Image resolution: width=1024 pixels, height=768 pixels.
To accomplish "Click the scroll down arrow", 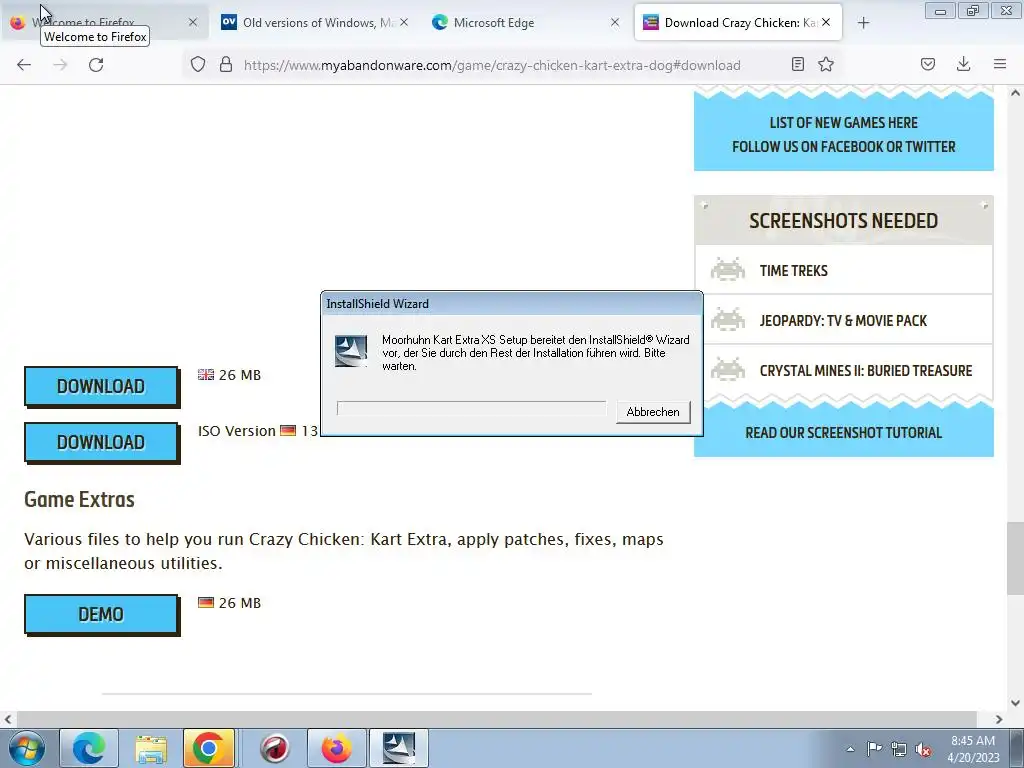I will tap(1015, 703).
